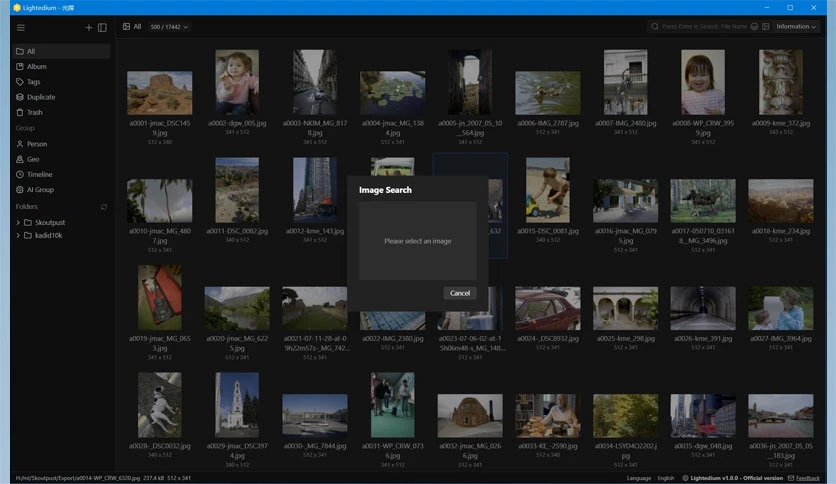Select All in the sidebar
This screenshot has width=836, height=484.
point(61,51)
